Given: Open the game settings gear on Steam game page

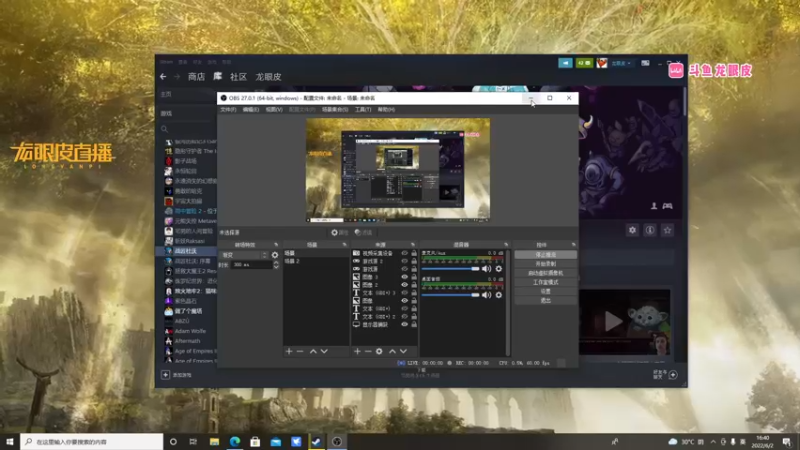Looking at the screenshot, I should click(632, 230).
